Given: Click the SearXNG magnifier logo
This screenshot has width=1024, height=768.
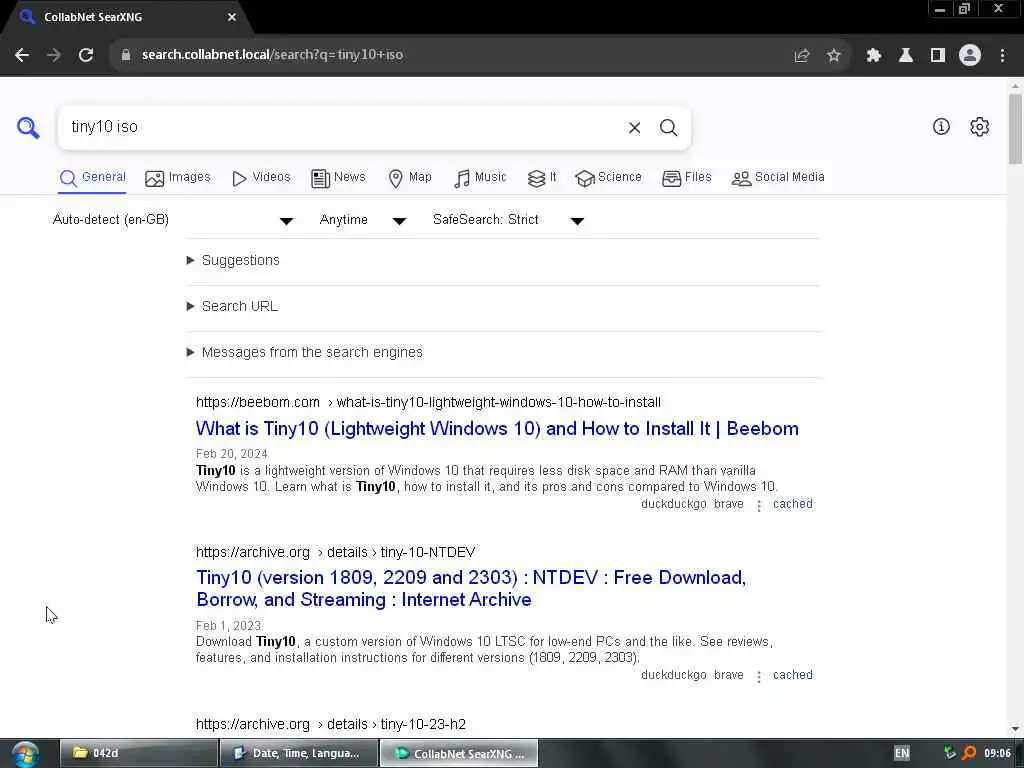Looking at the screenshot, I should (x=28, y=127).
